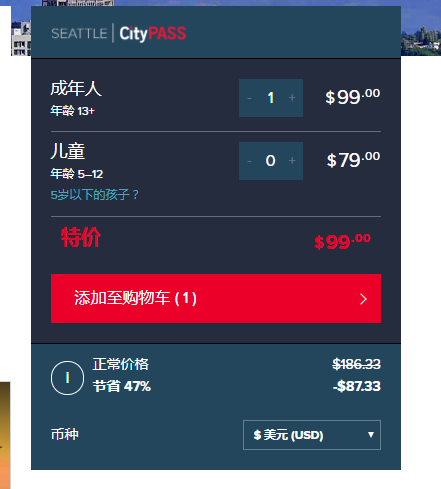Open the 5岁以下的孩子？ link

95,194
